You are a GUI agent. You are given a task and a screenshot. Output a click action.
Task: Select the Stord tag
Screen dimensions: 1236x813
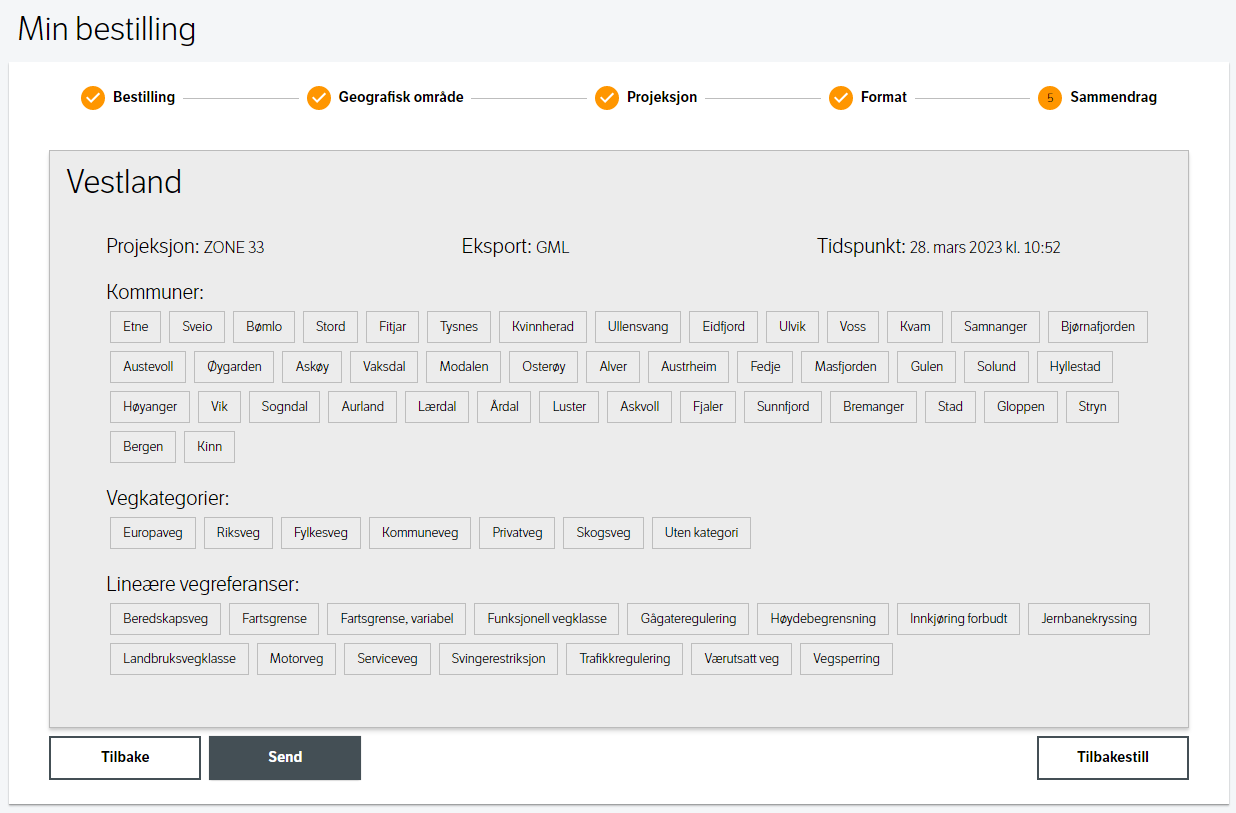coord(331,327)
